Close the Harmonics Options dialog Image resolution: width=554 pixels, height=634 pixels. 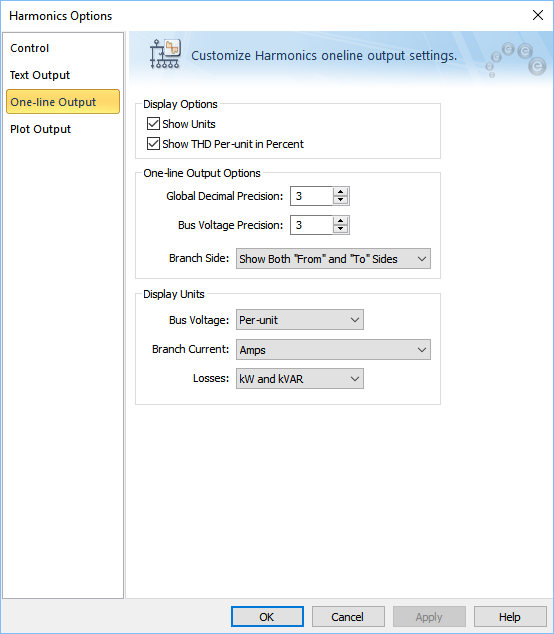(537, 15)
